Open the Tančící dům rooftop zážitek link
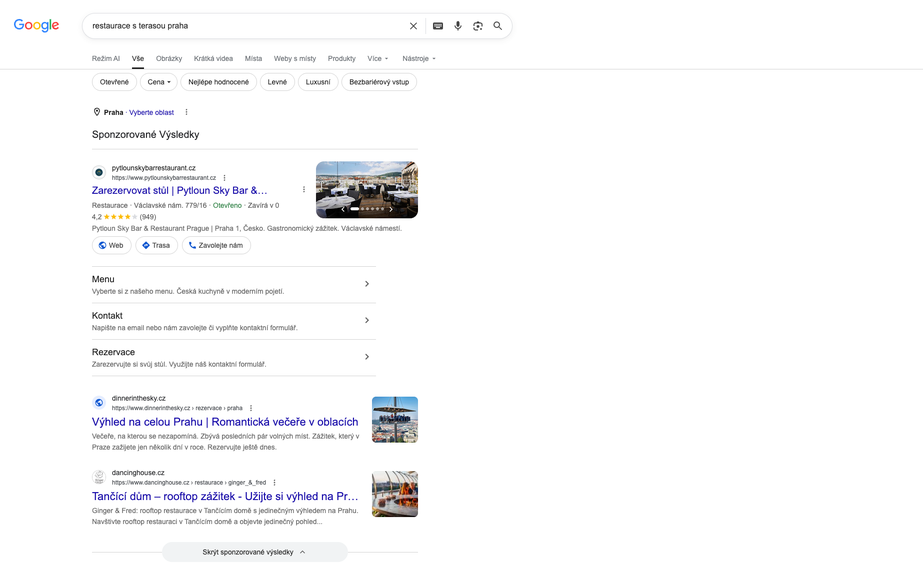 point(225,496)
